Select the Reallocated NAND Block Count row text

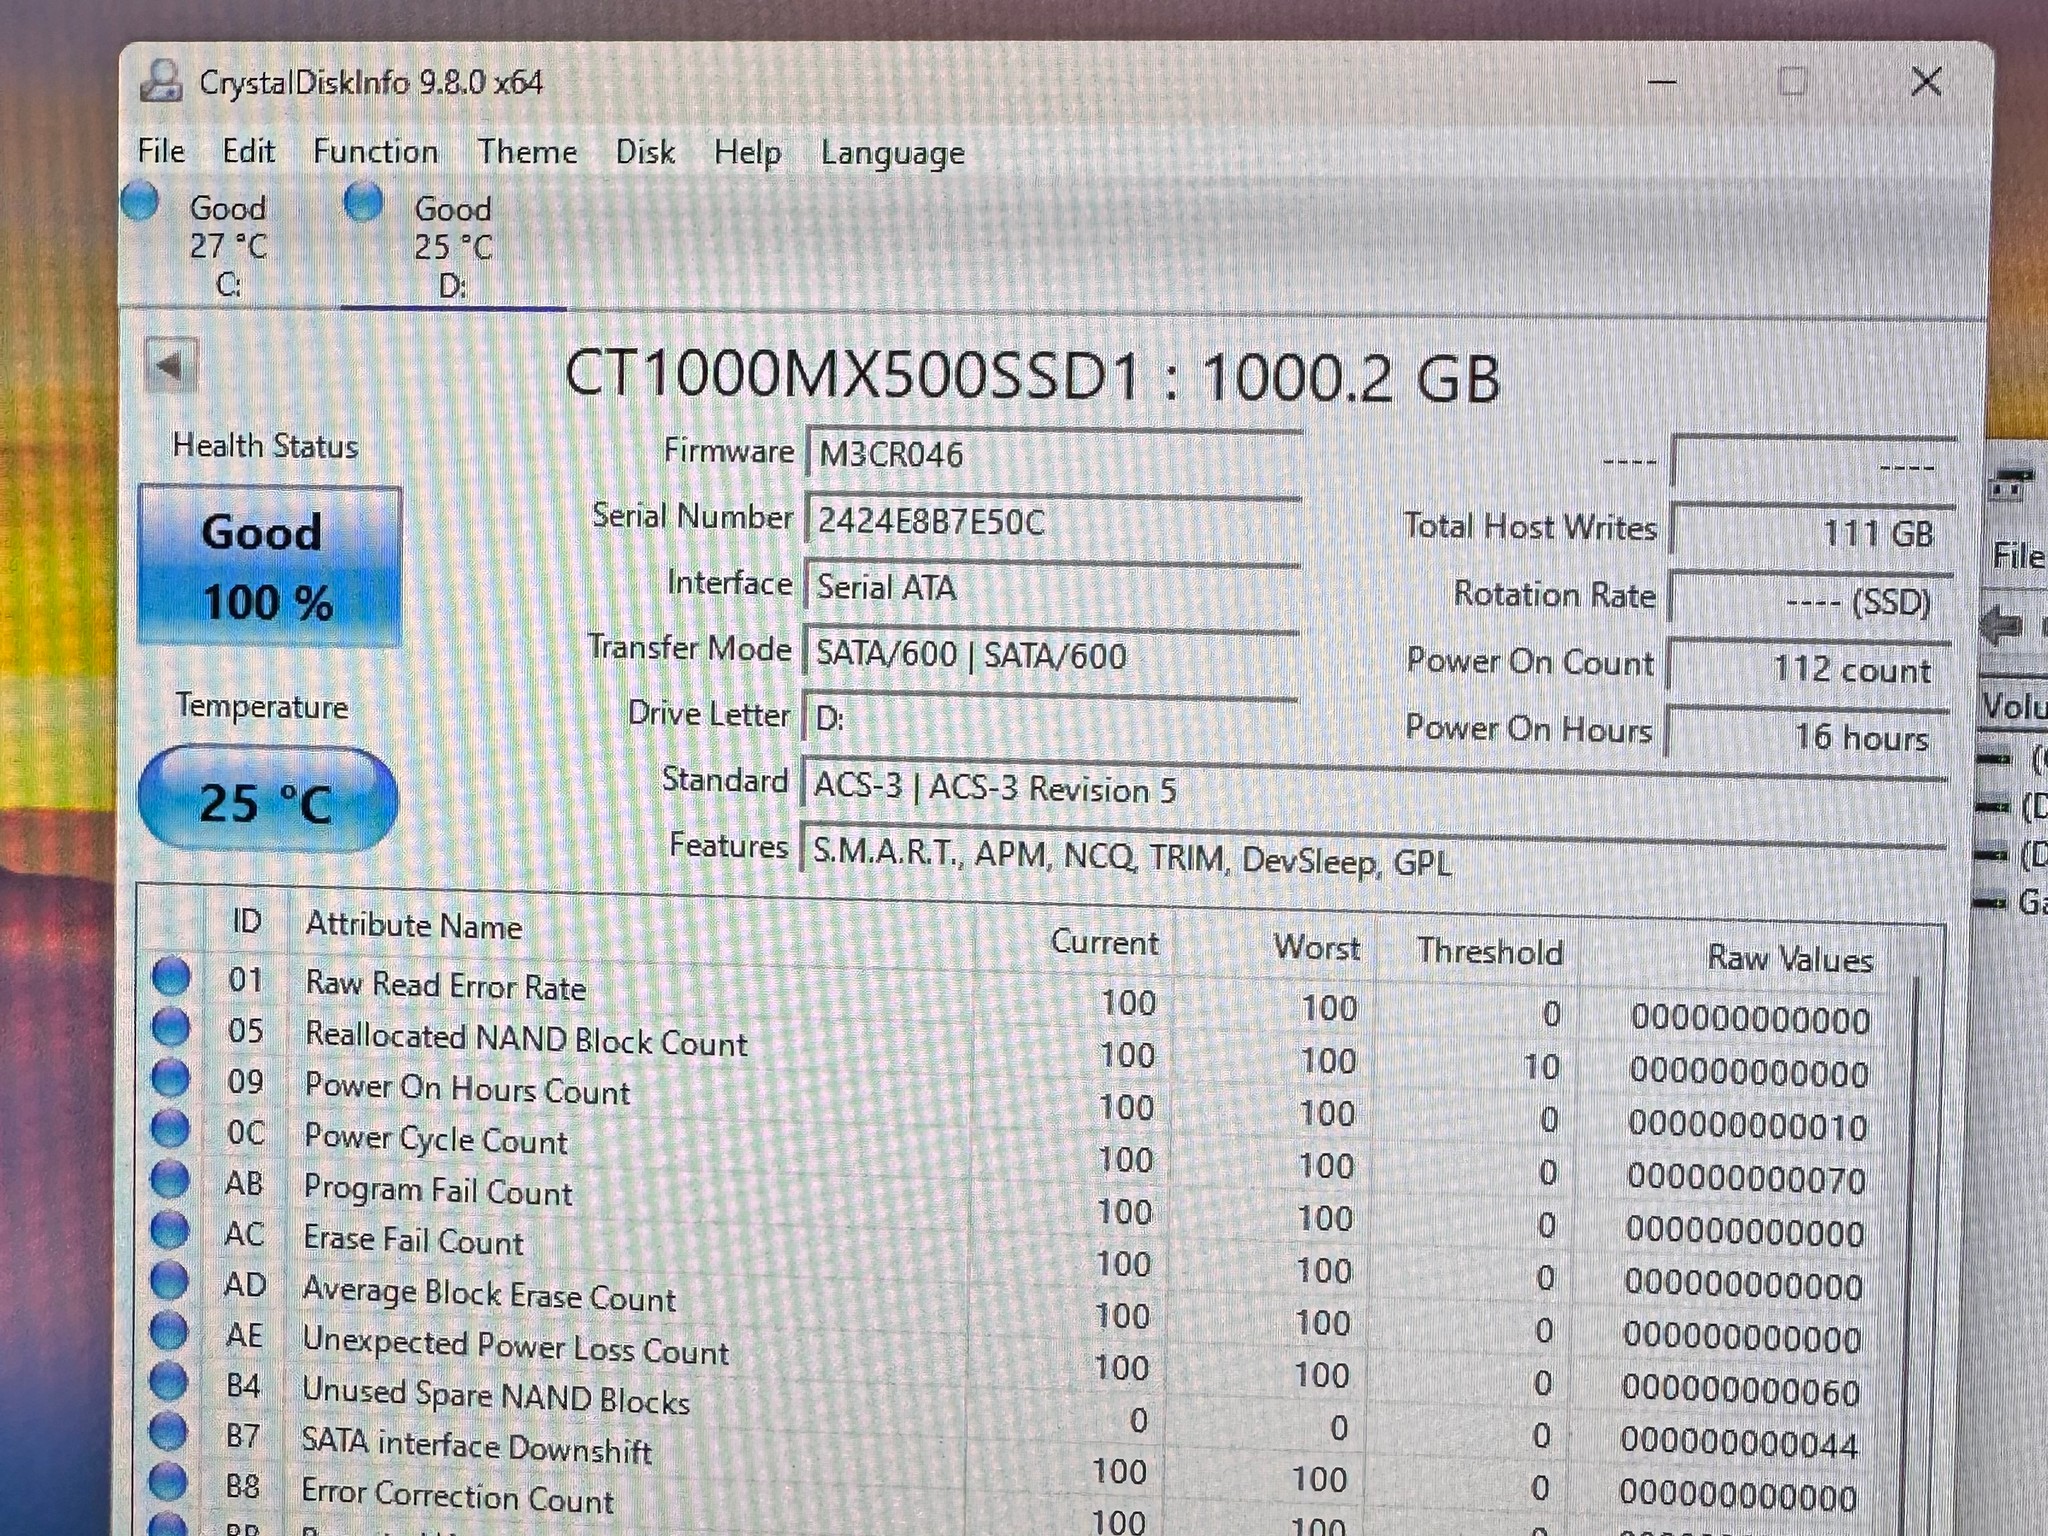point(526,1039)
